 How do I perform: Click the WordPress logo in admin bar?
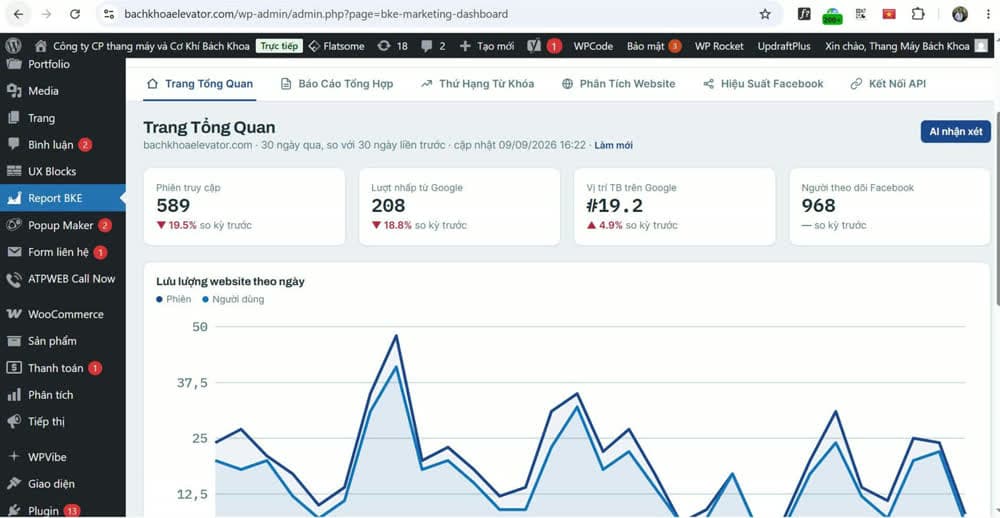[13, 46]
